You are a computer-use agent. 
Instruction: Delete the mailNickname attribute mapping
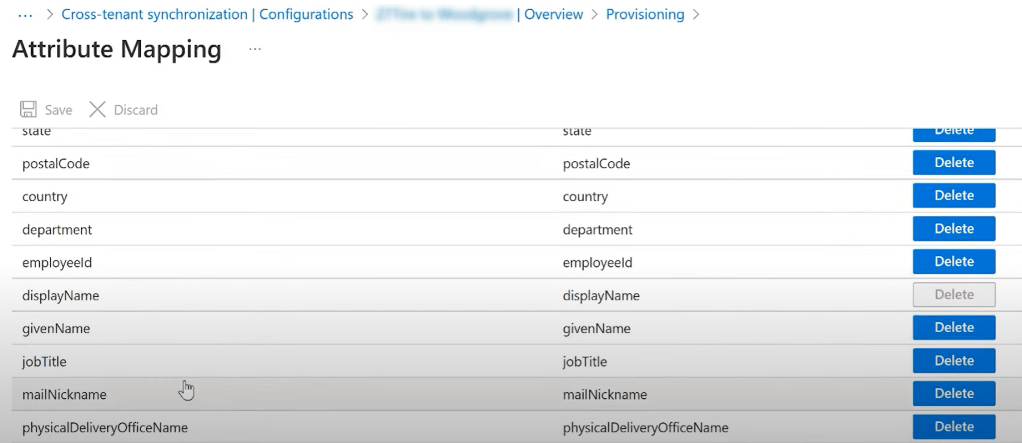(953, 394)
